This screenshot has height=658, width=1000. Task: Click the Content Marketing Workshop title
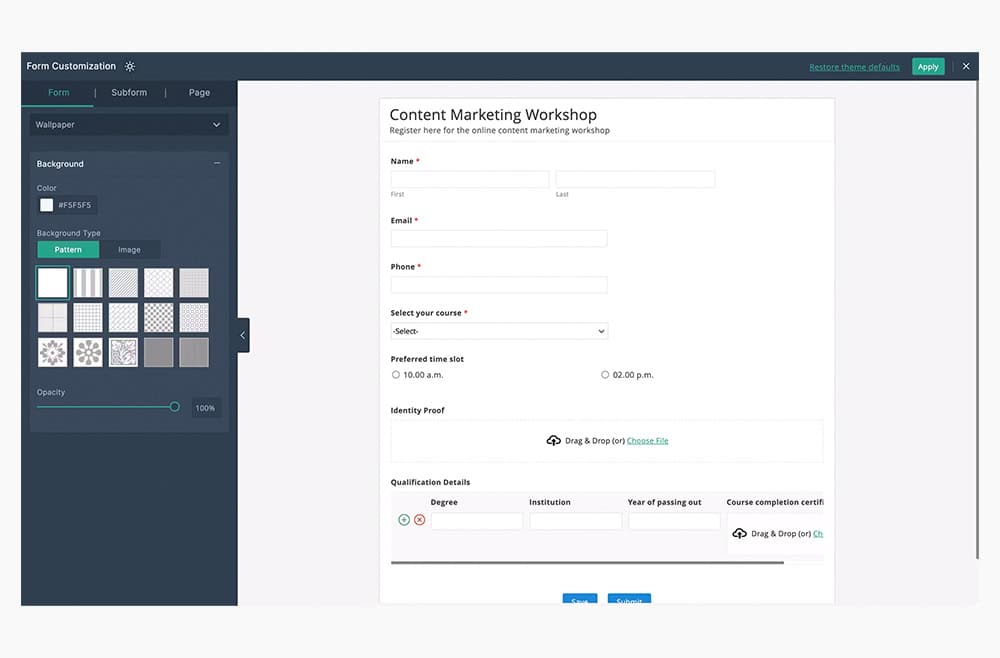tap(493, 115)
